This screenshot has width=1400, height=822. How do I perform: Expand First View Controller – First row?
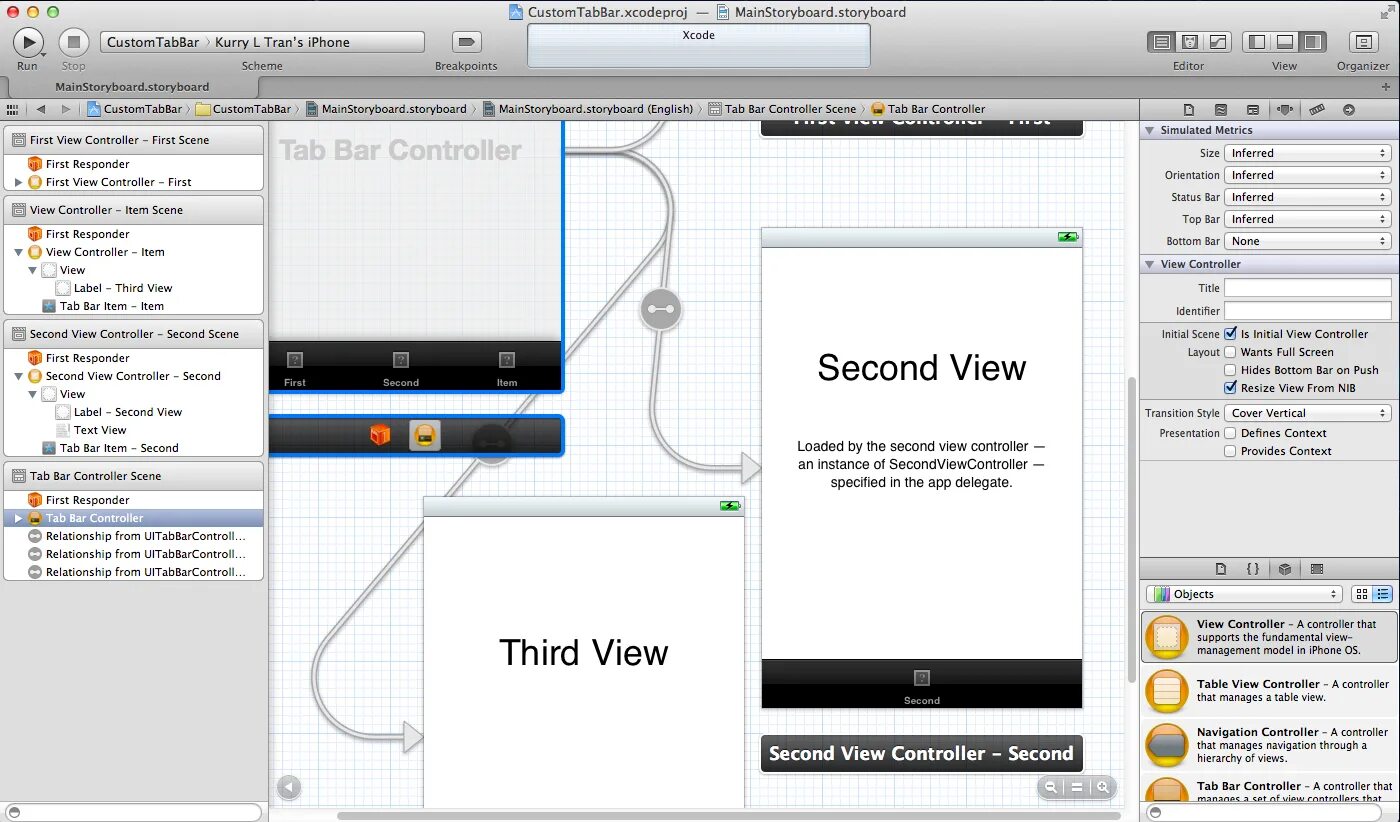pyautogui.click(x=19, y=182)
